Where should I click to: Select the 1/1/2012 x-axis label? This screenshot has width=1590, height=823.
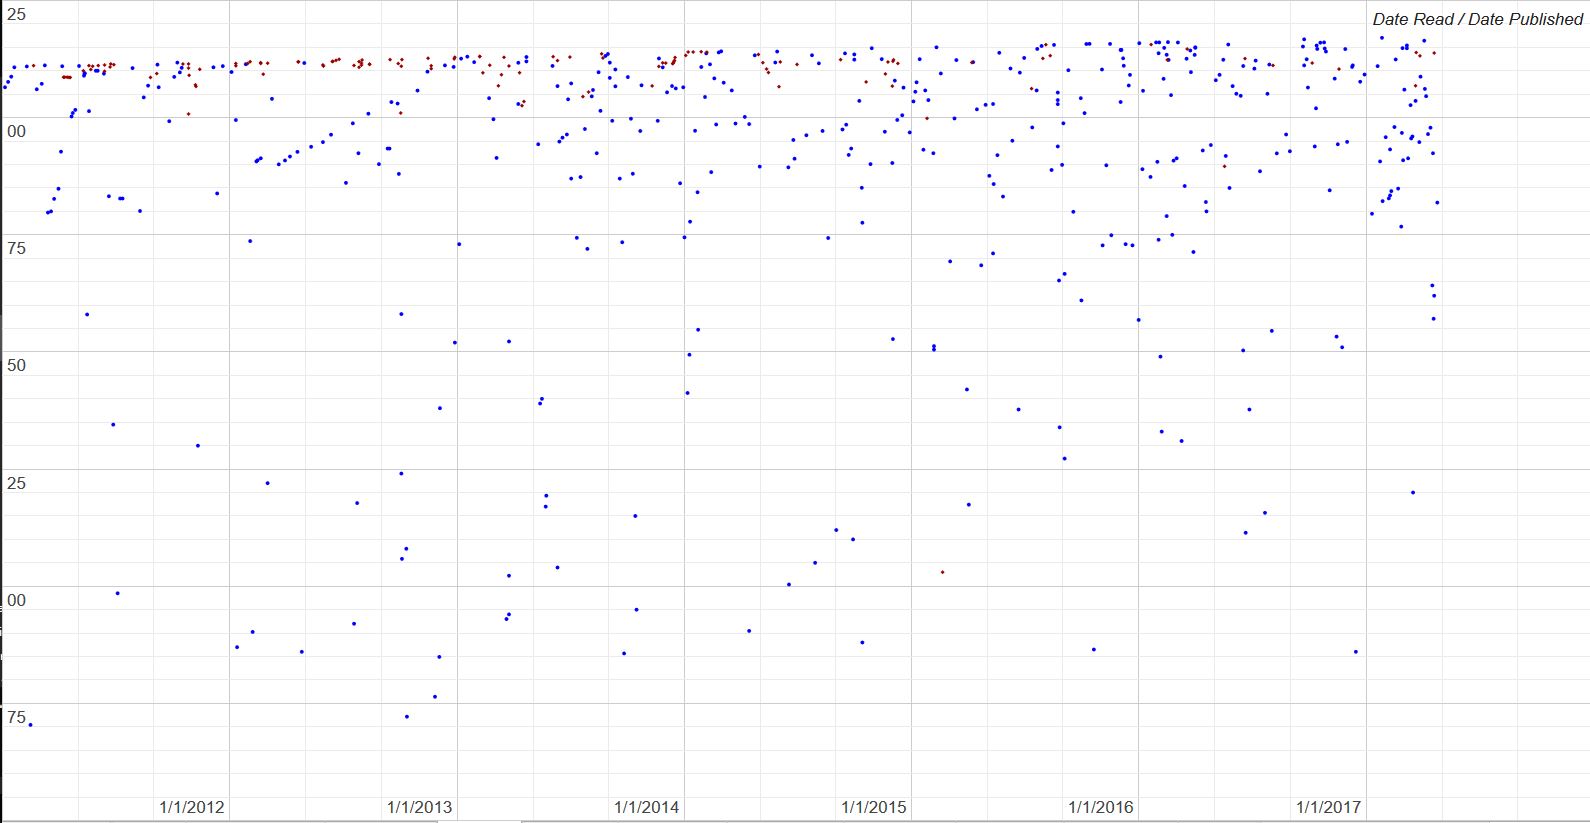click(x=192, y=807)
